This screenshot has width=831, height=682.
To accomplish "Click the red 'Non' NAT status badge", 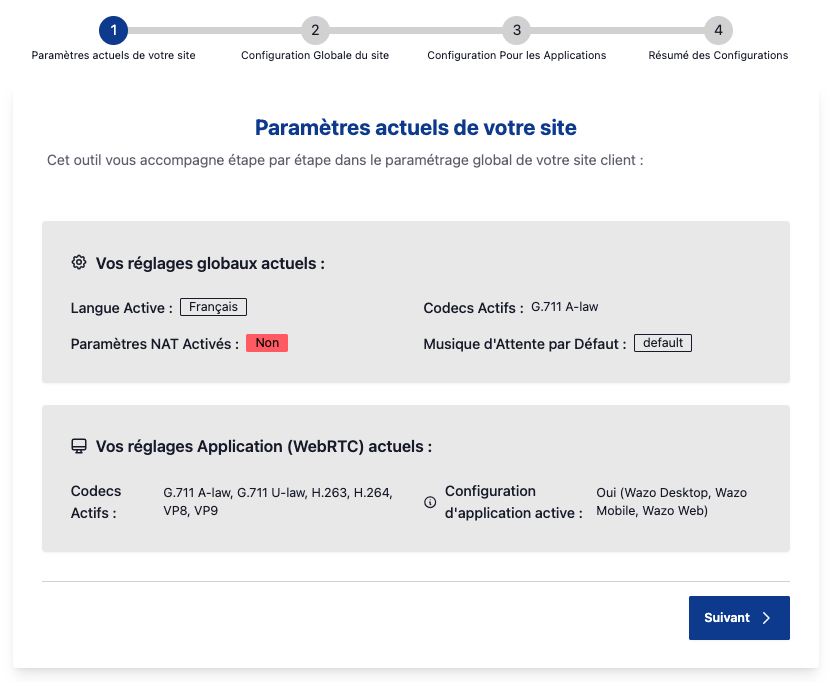I will click(267, 343).
